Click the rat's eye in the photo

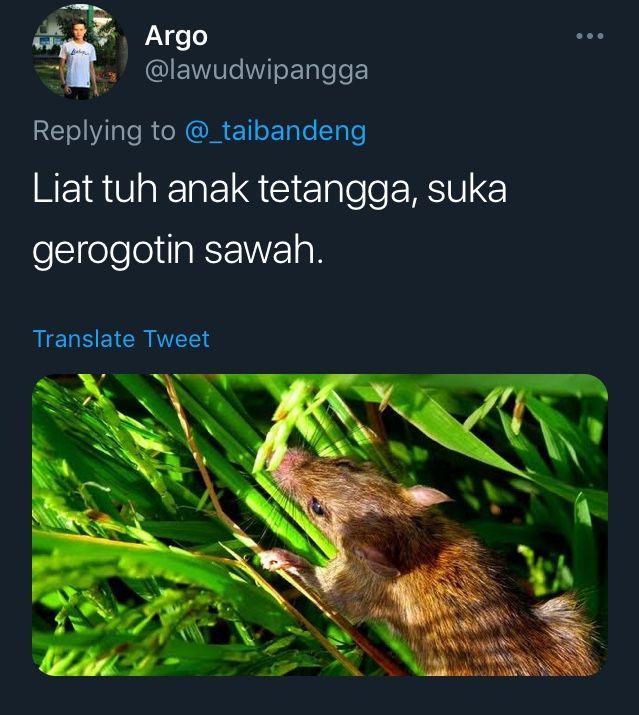coord(317,507)
